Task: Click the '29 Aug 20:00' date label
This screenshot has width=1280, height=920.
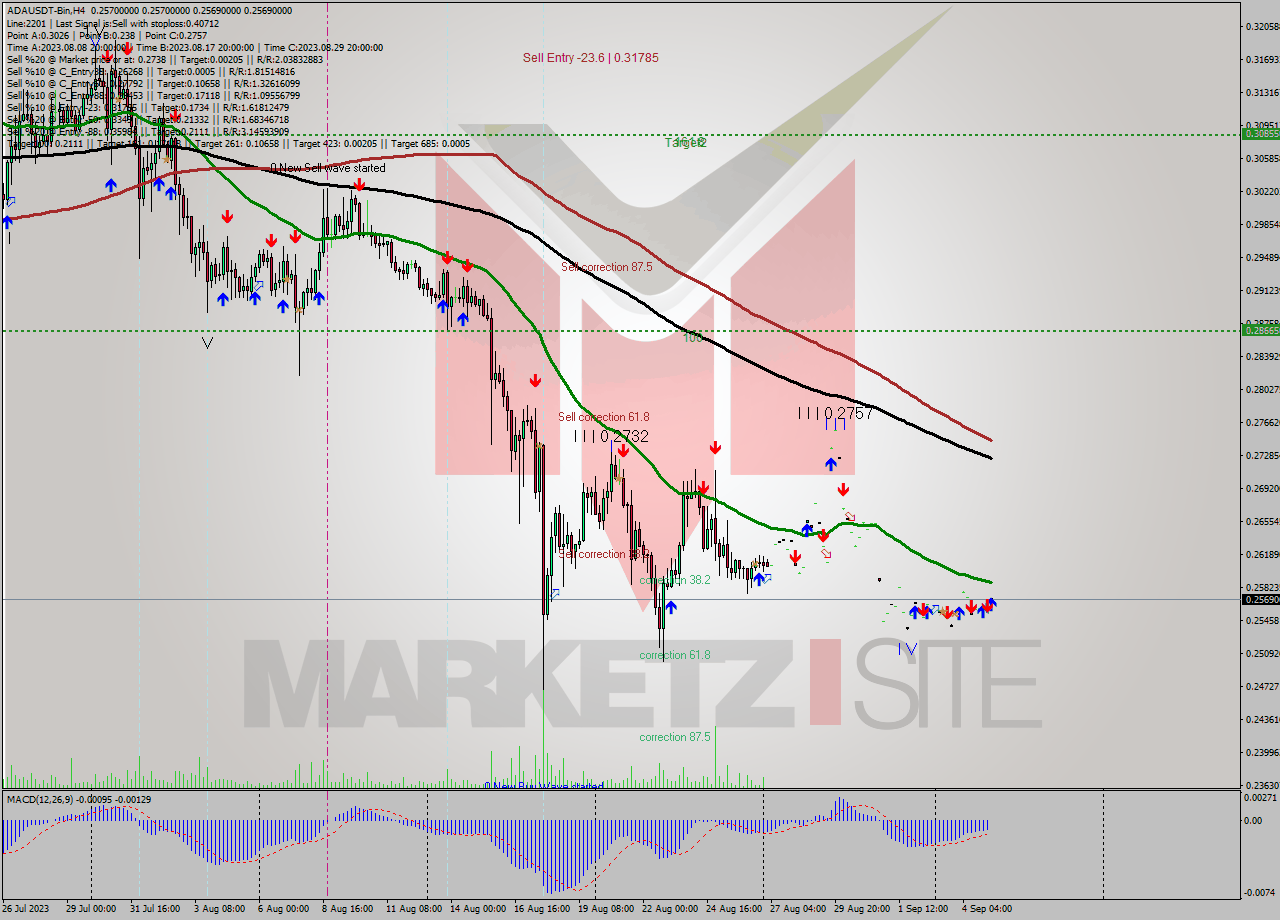Action: 862,909
